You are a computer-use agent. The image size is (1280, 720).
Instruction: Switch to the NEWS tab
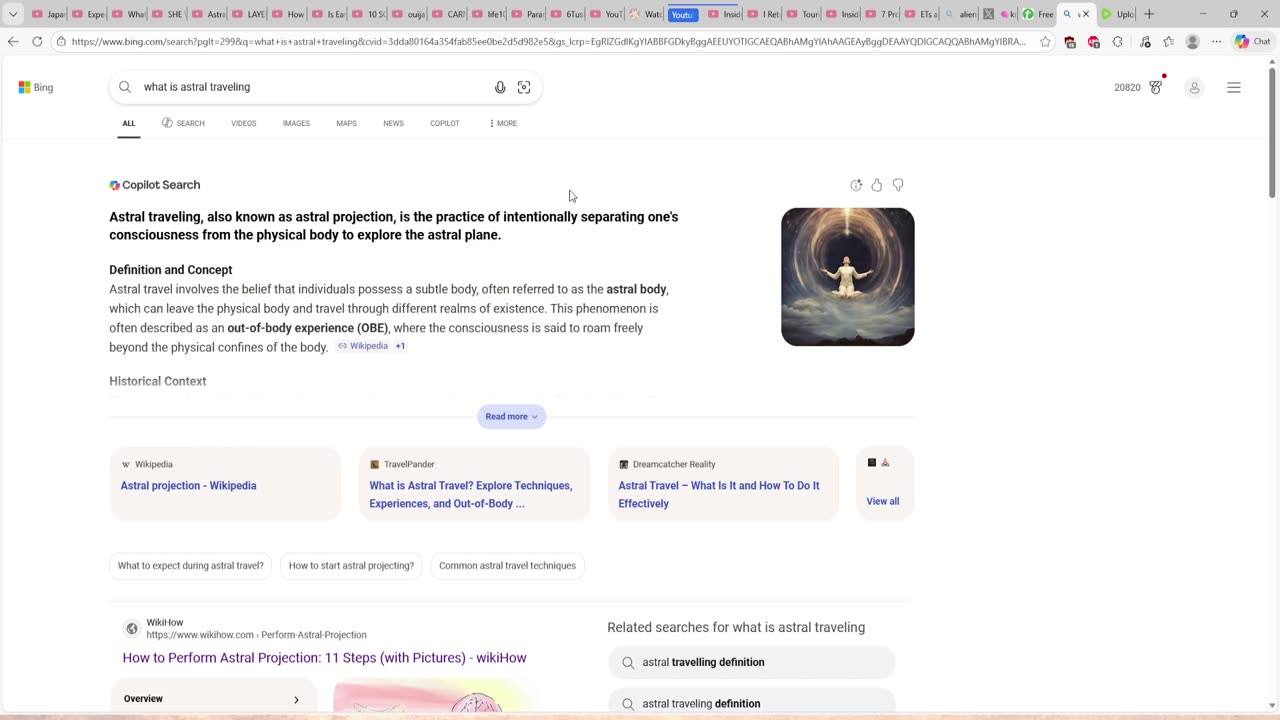pos(393,123)
